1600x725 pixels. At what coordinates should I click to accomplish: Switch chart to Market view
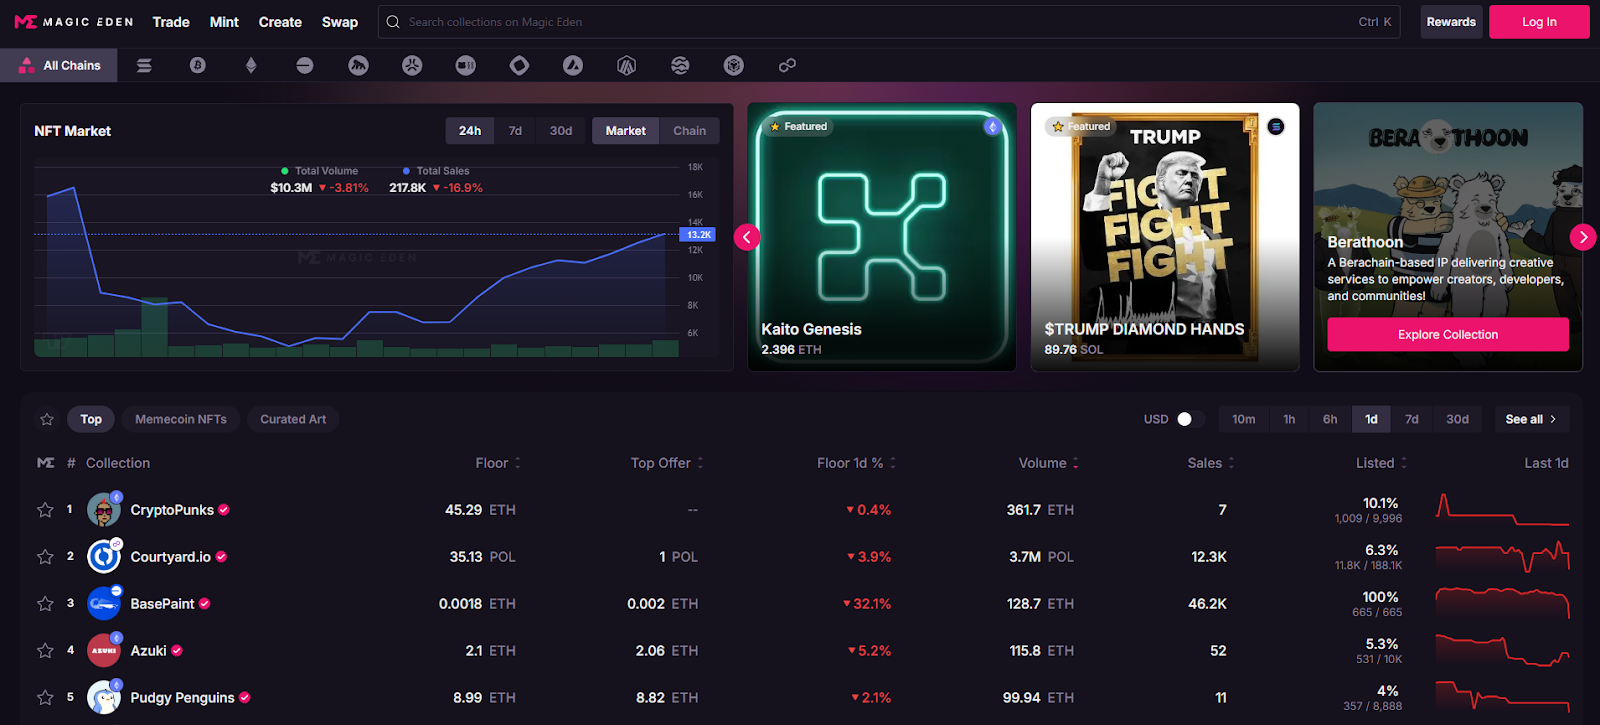626,131
